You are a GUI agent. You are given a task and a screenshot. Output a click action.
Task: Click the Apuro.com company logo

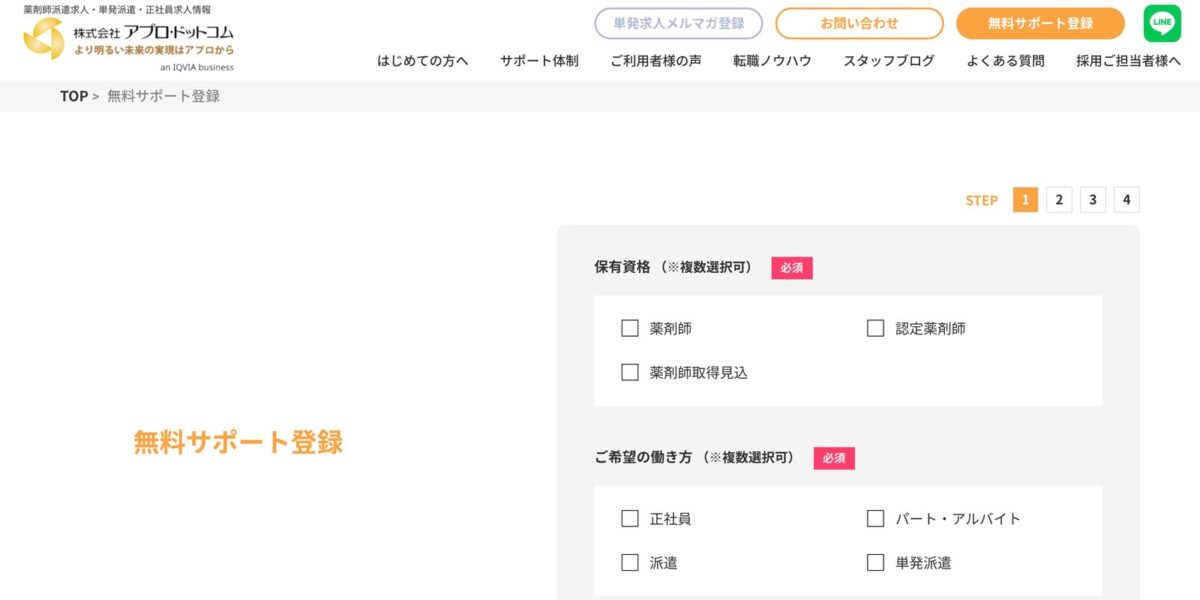tap(129, 39)
